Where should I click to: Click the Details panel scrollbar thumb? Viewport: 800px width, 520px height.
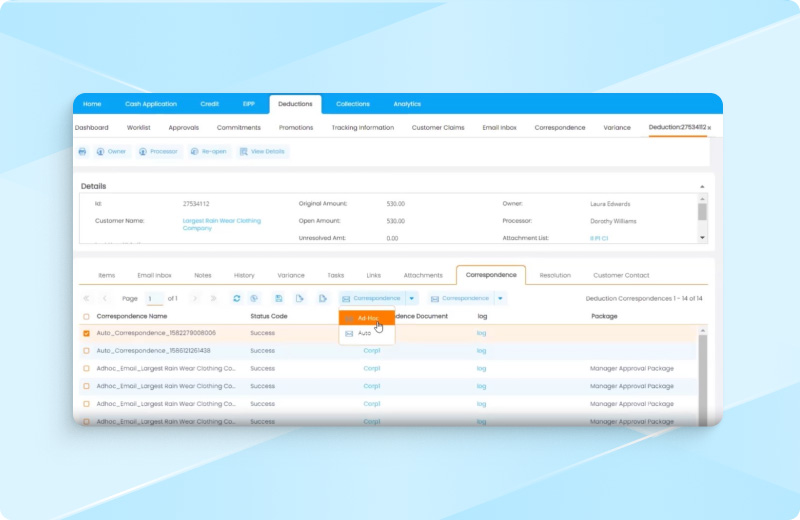point(703,212)
